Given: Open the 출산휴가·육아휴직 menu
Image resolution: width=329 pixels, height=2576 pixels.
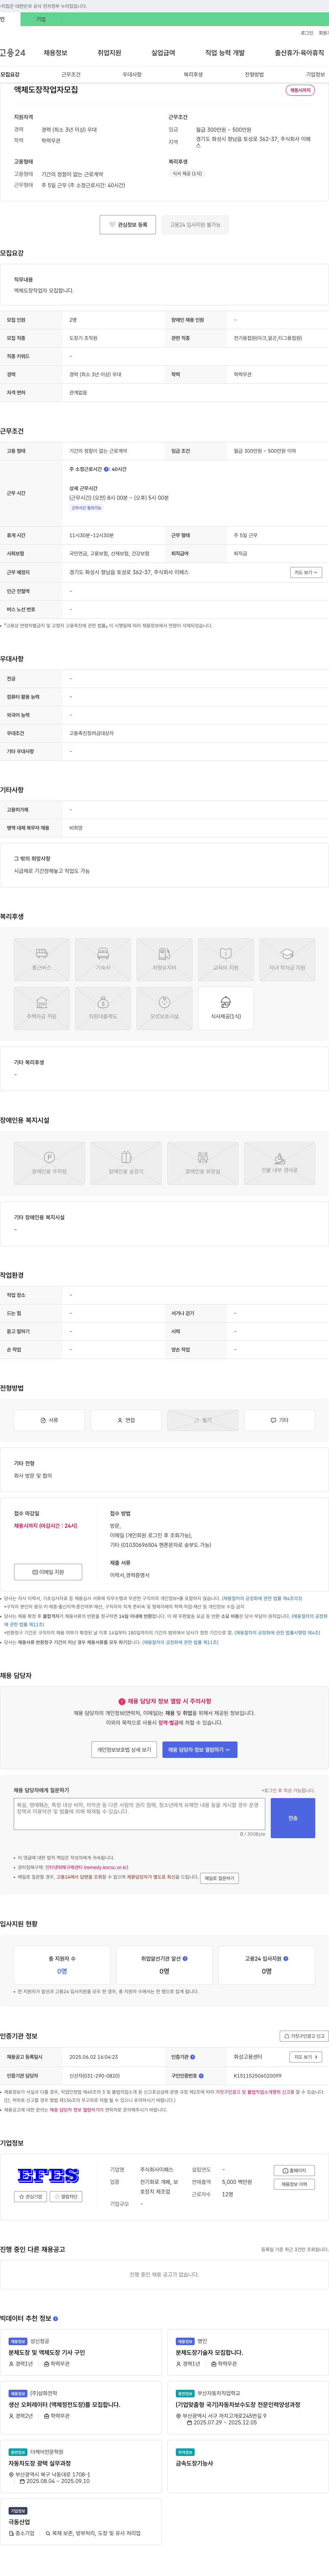Looking at the screenshot, I should point(299,53).
